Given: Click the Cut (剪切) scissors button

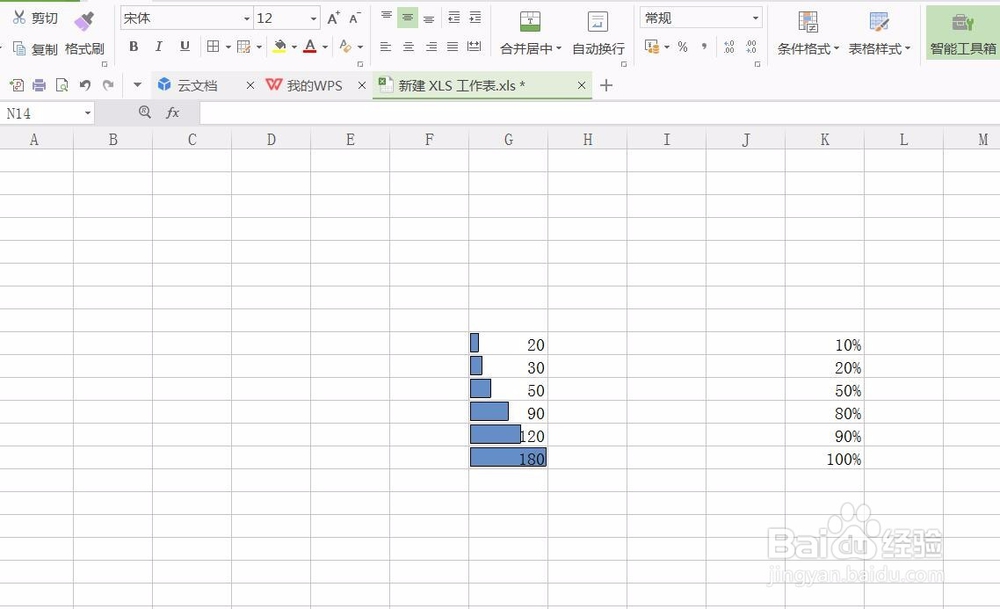Looking at the screenshot, I should coord(35,18).
